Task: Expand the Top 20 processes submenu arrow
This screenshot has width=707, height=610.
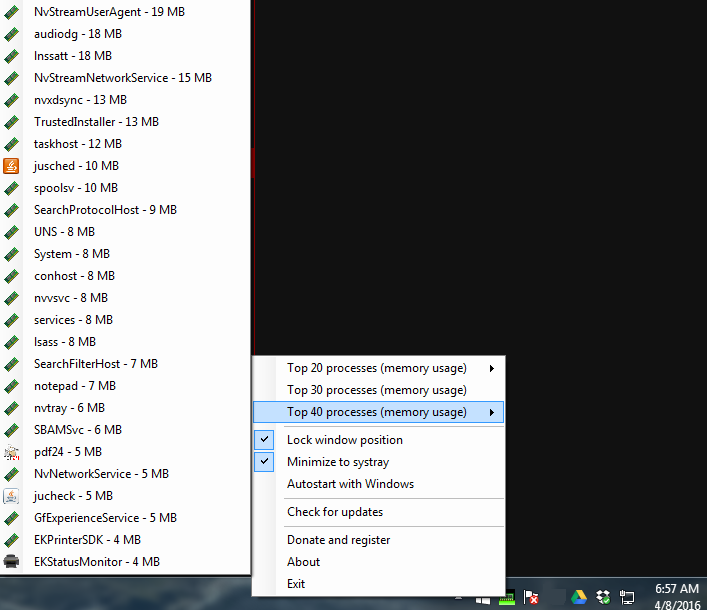Action: [492, 368]
